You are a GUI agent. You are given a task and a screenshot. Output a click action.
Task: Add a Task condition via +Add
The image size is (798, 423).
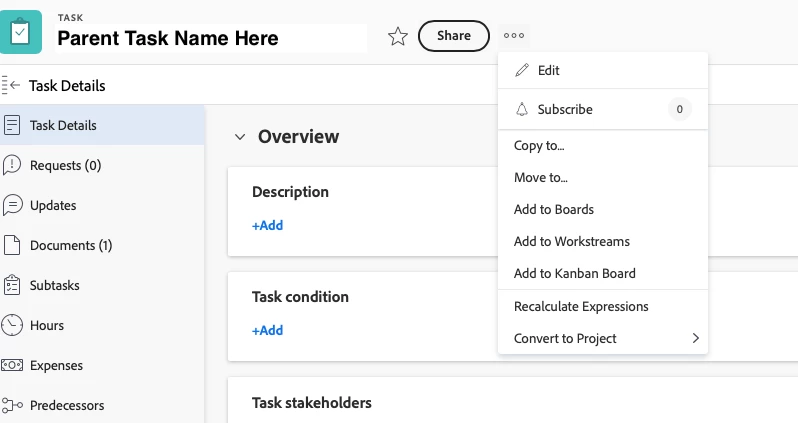[x=267, y=330]
